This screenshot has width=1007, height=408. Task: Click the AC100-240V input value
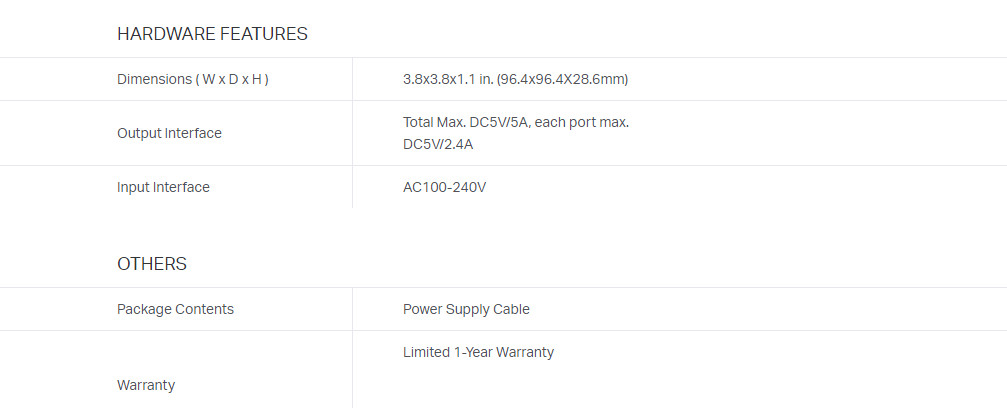444,188
